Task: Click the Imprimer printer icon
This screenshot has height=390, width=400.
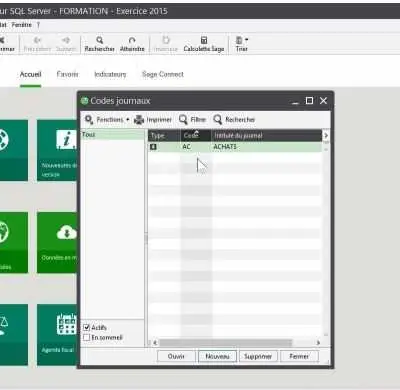Action: 139,120
